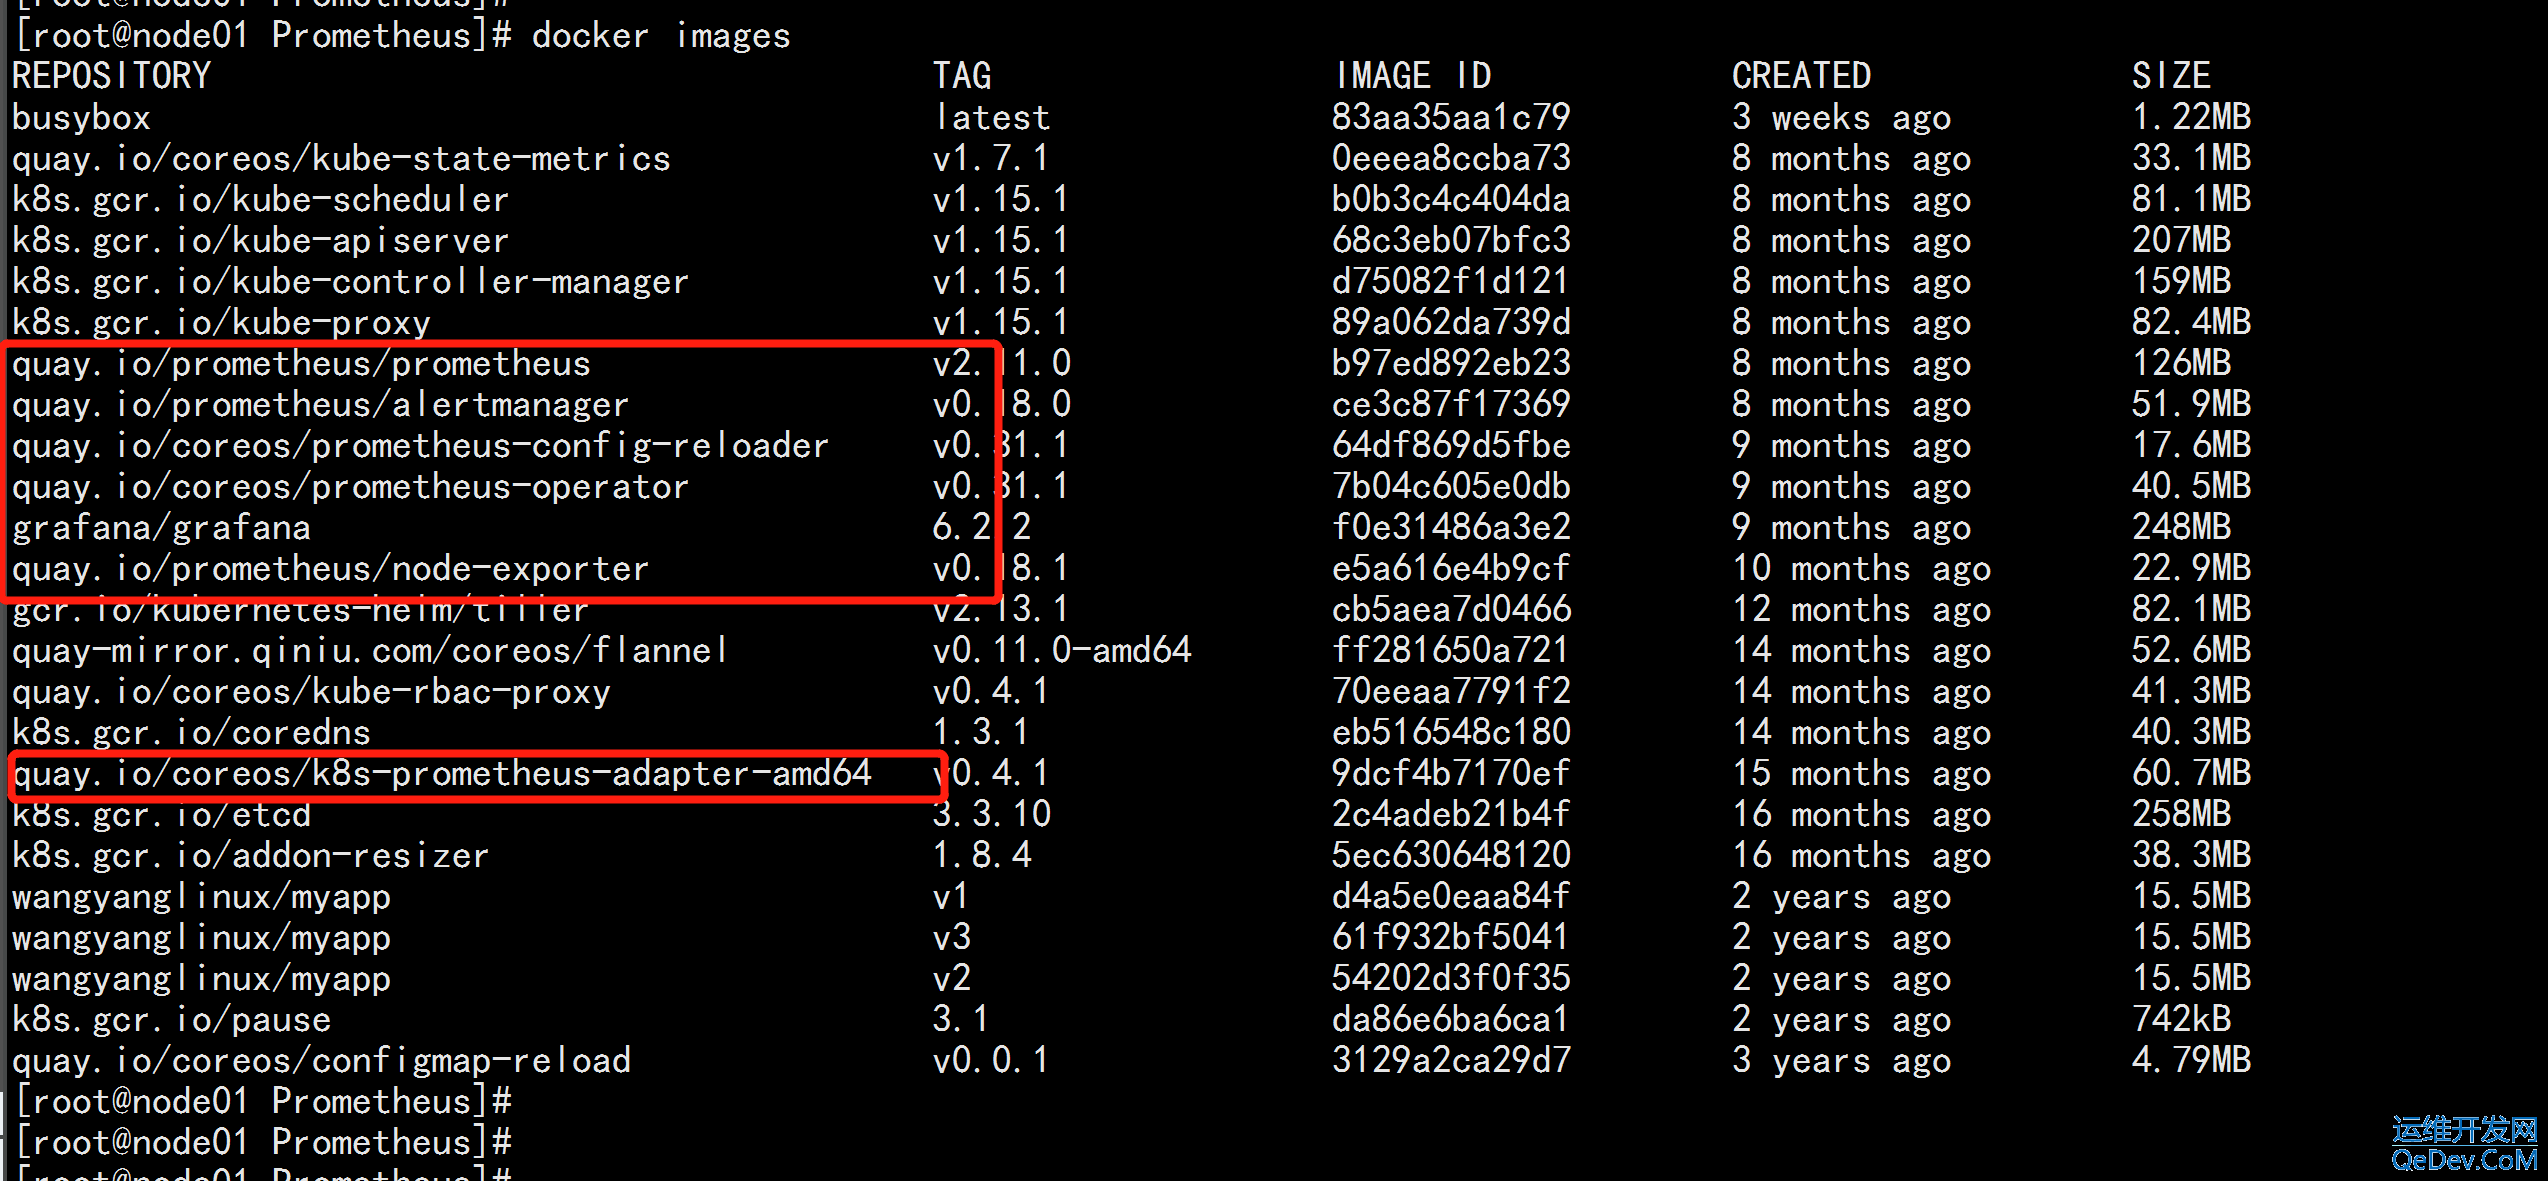Click image ID eb516548c180

click(1451, 732)
